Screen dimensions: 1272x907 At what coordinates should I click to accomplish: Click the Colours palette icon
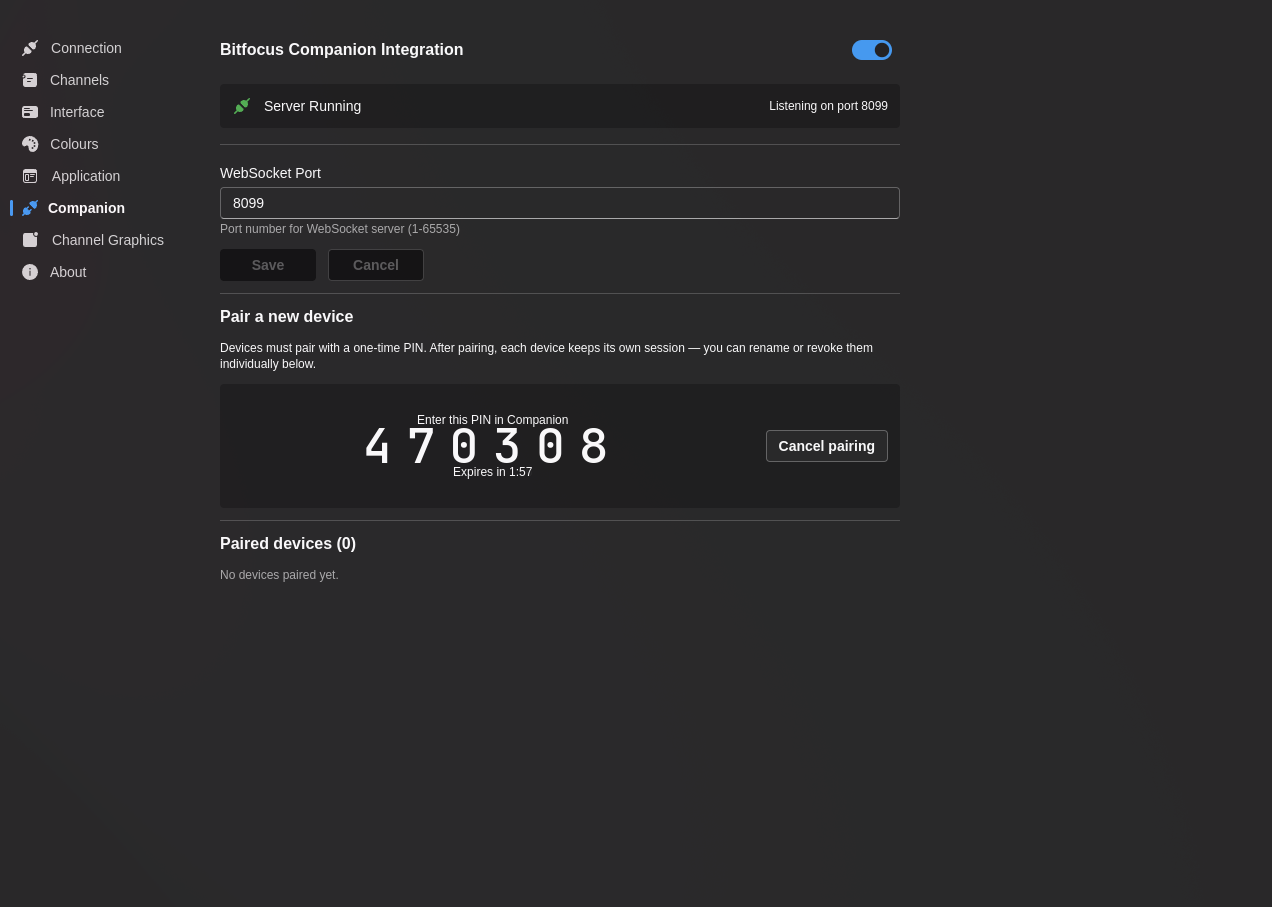[x=30, y=144]
